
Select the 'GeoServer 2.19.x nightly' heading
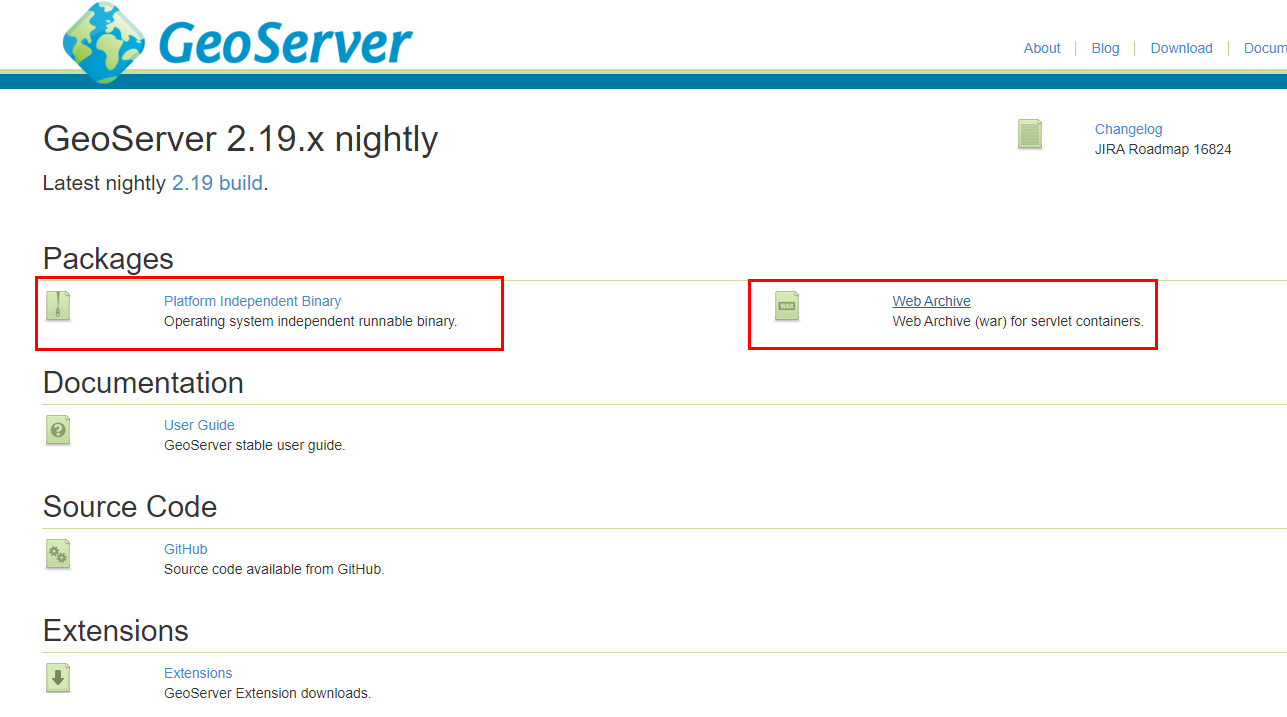coord(240,139)
